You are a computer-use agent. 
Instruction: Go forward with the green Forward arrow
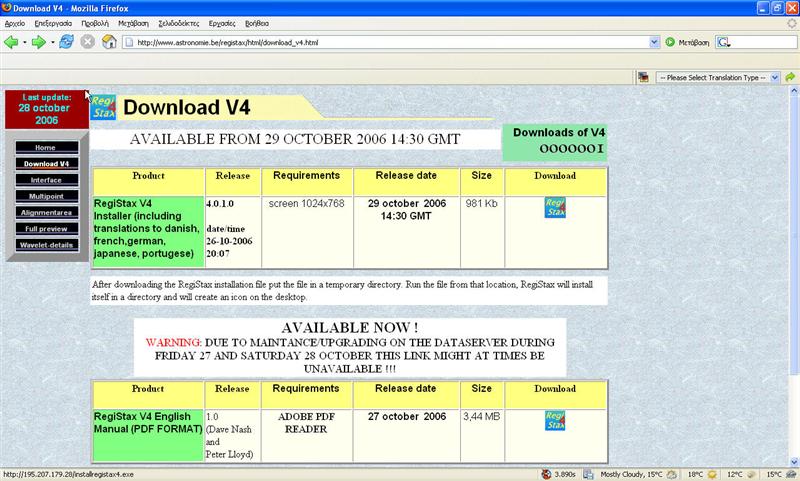pos(39,42)
